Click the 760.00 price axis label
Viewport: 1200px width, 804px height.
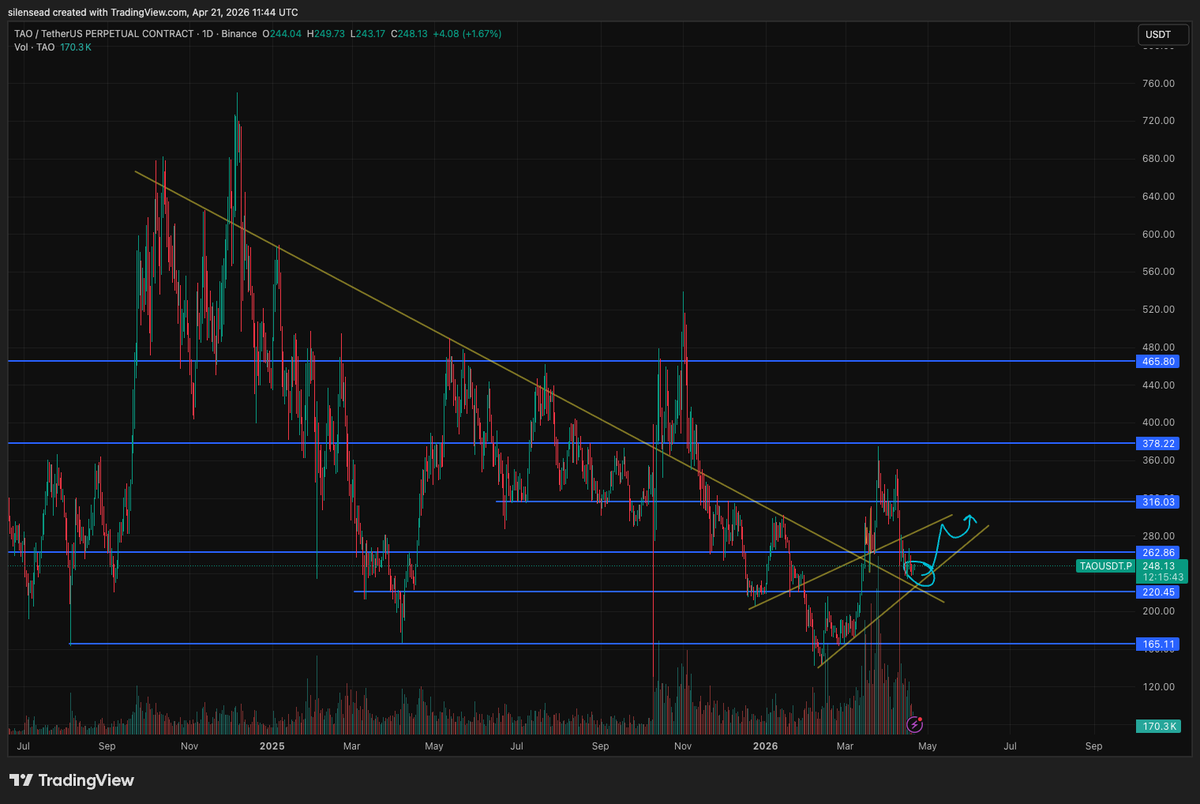tap(1158, 83)
